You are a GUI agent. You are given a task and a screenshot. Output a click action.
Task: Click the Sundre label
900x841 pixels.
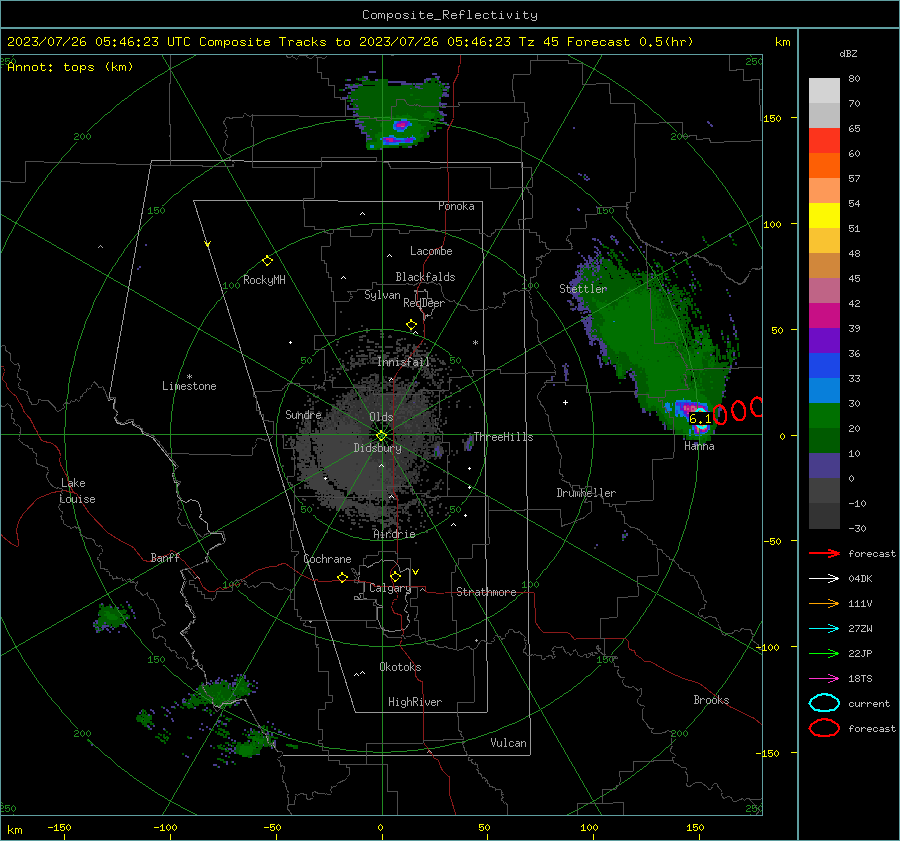(303, 414)
